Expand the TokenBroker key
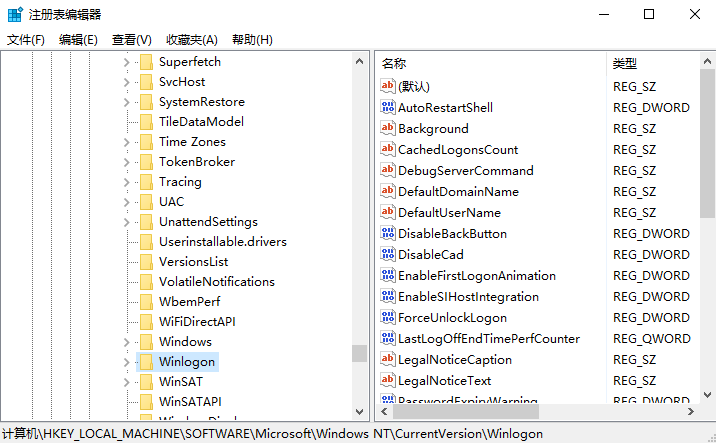The width and height of the screenshot is (716, 443). [x=126, y=162]
